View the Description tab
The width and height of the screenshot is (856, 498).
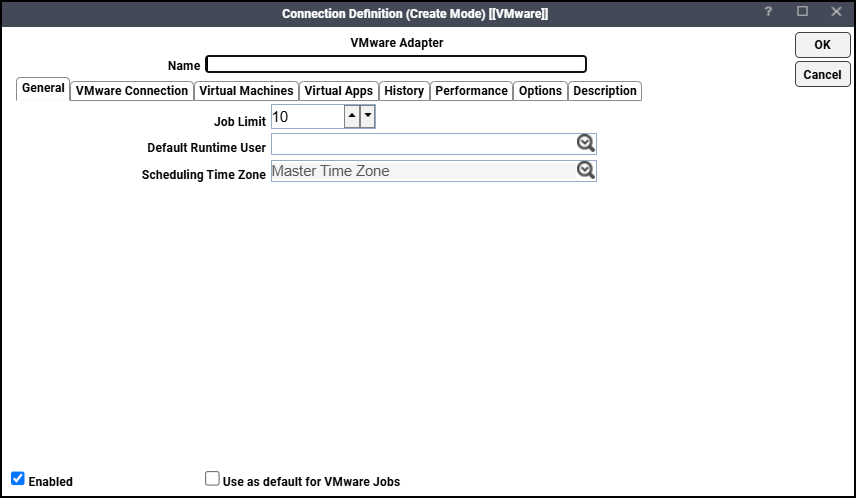tap(604, 91)
